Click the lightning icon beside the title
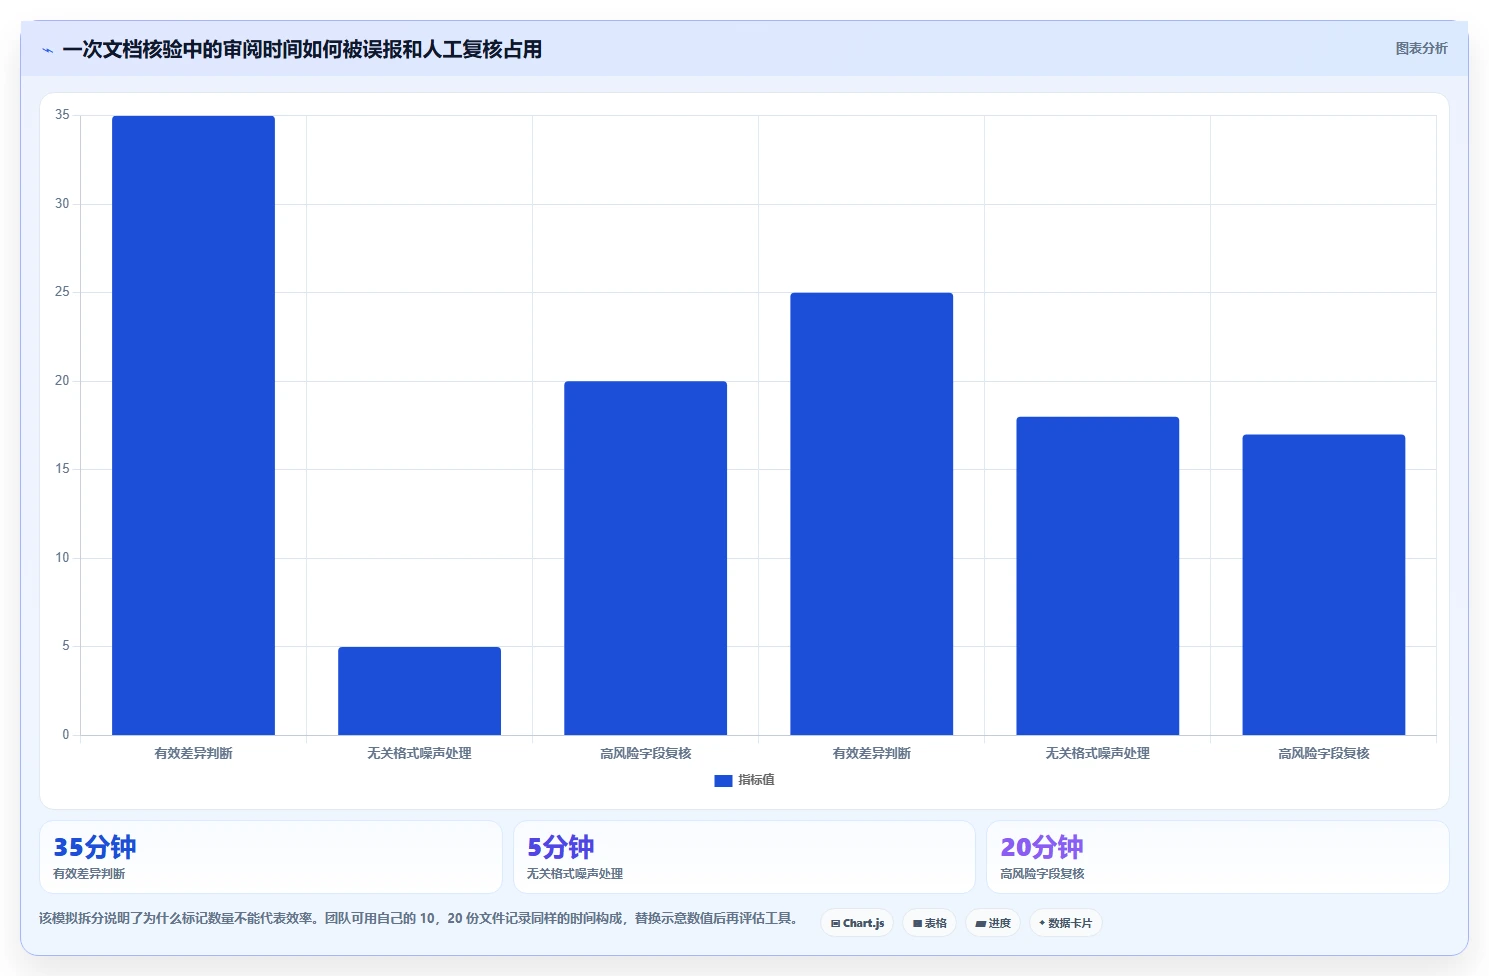1489x976 pixels. pos(47,50)
